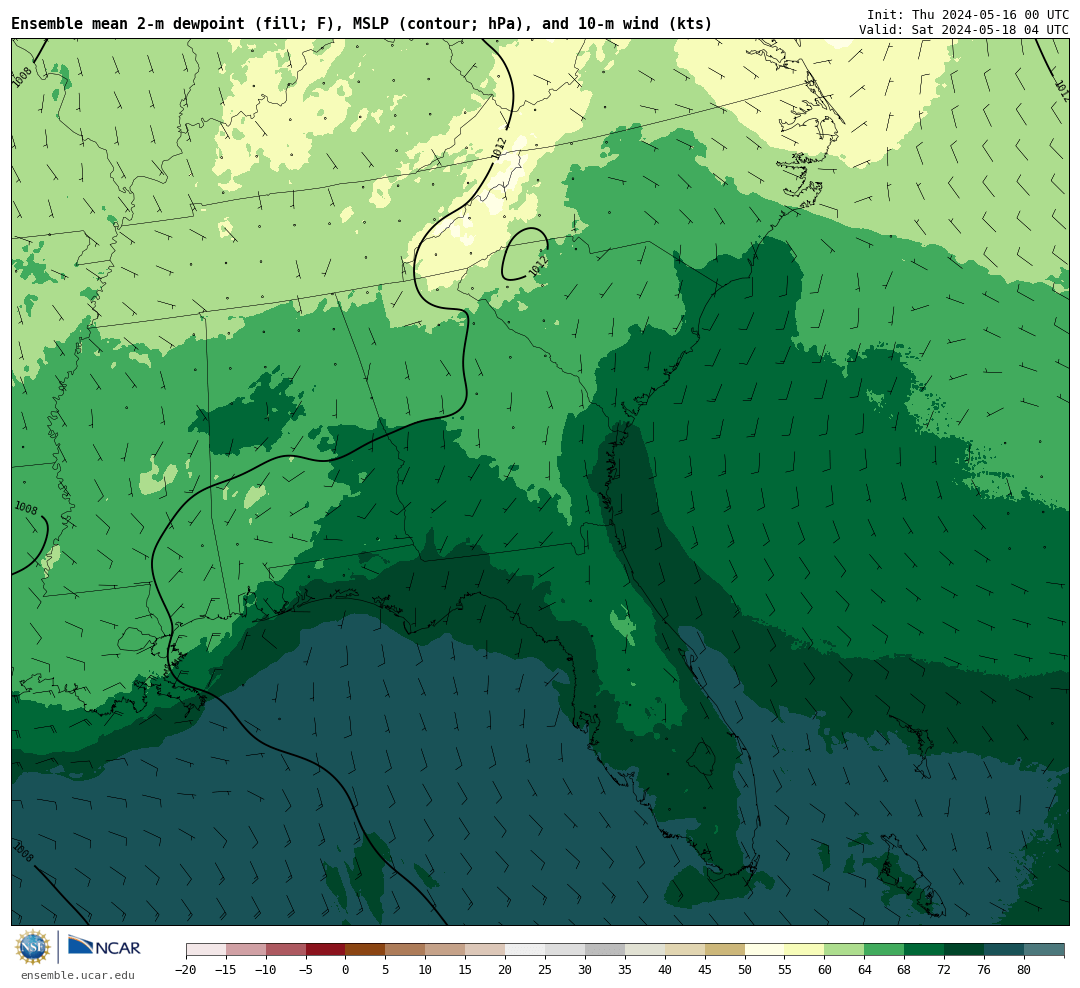Click the beige colorbar swatch between 40 and 45
1080x988 pixels.
tap(685, 950)
